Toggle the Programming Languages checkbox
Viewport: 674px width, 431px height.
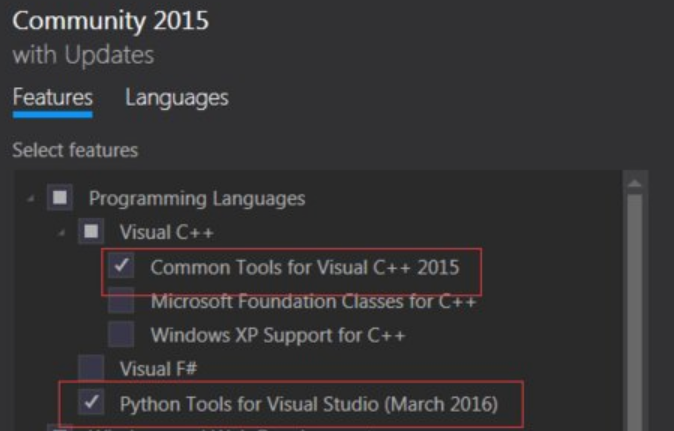coord(60,198)
